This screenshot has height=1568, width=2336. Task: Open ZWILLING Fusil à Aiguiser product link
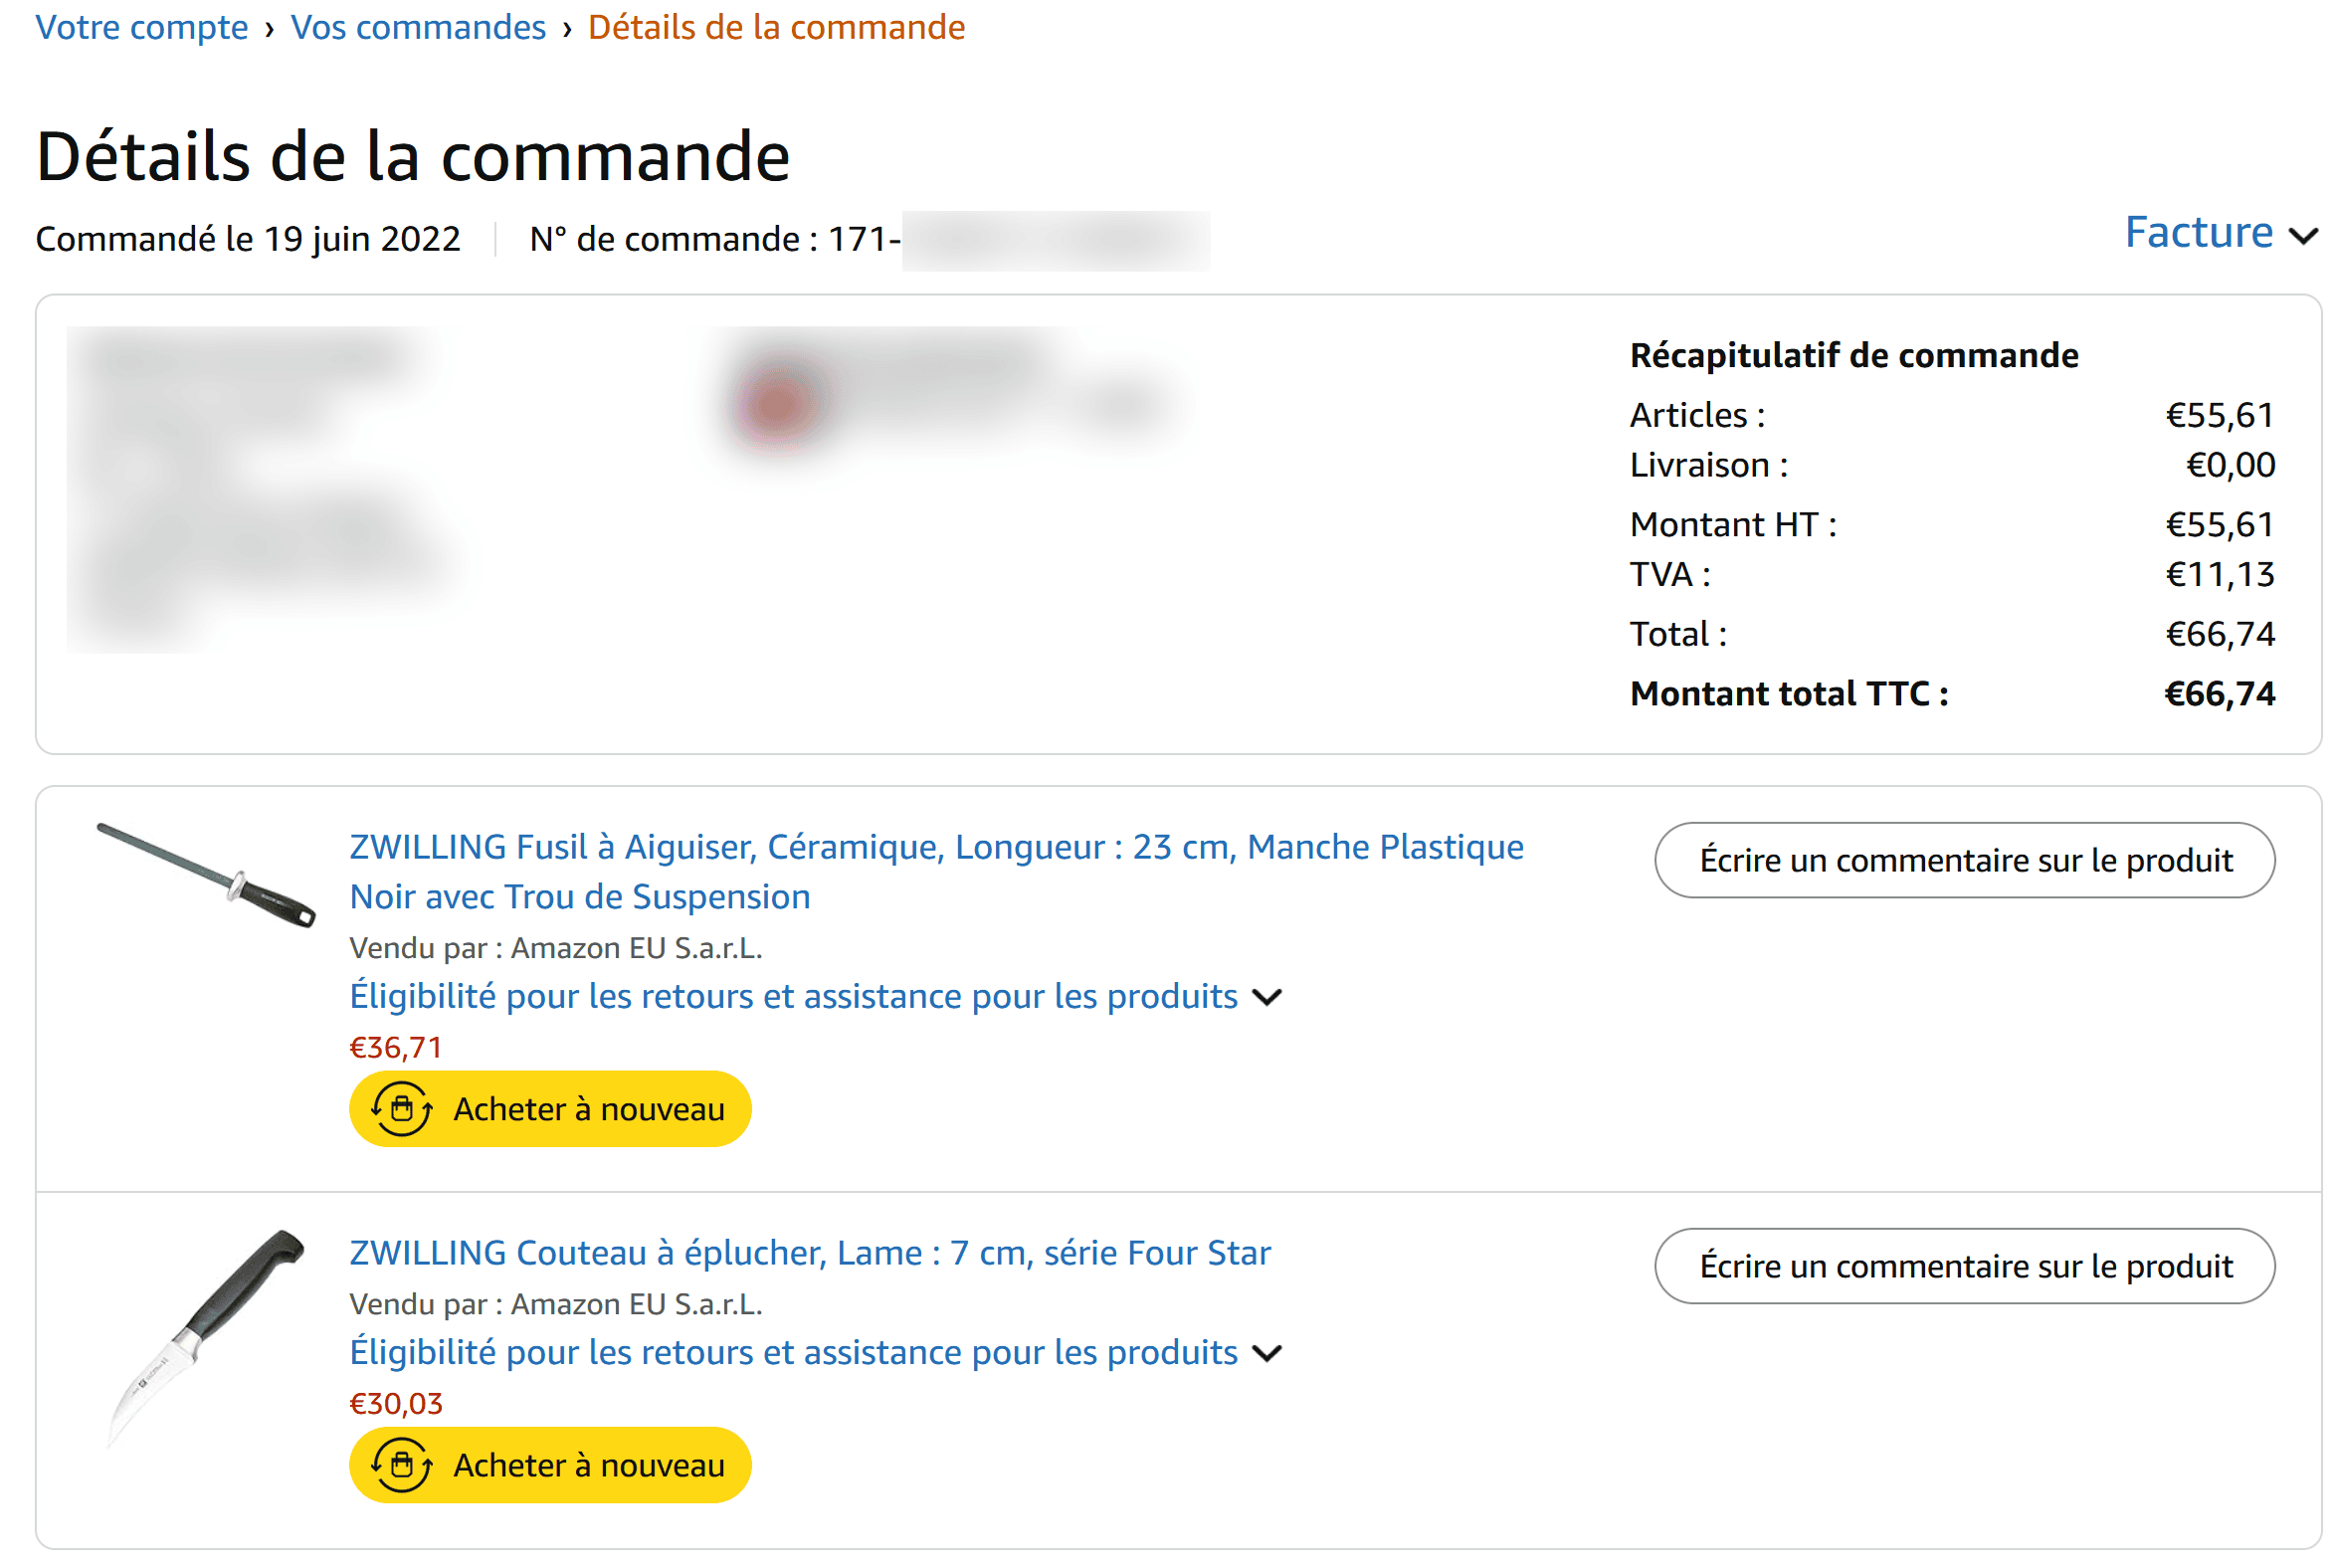click(x=936, y=871)
